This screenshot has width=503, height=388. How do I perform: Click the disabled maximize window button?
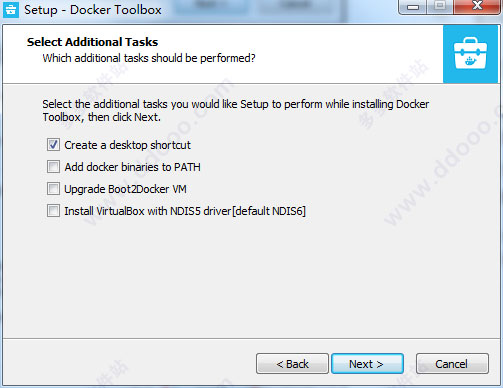tap(440, 7)
